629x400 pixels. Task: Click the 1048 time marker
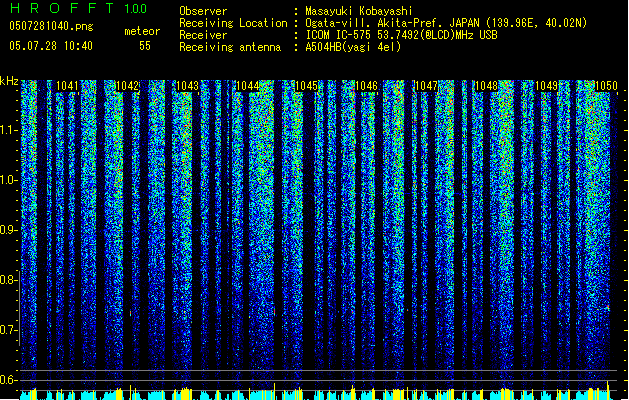[x=486, y=86]
